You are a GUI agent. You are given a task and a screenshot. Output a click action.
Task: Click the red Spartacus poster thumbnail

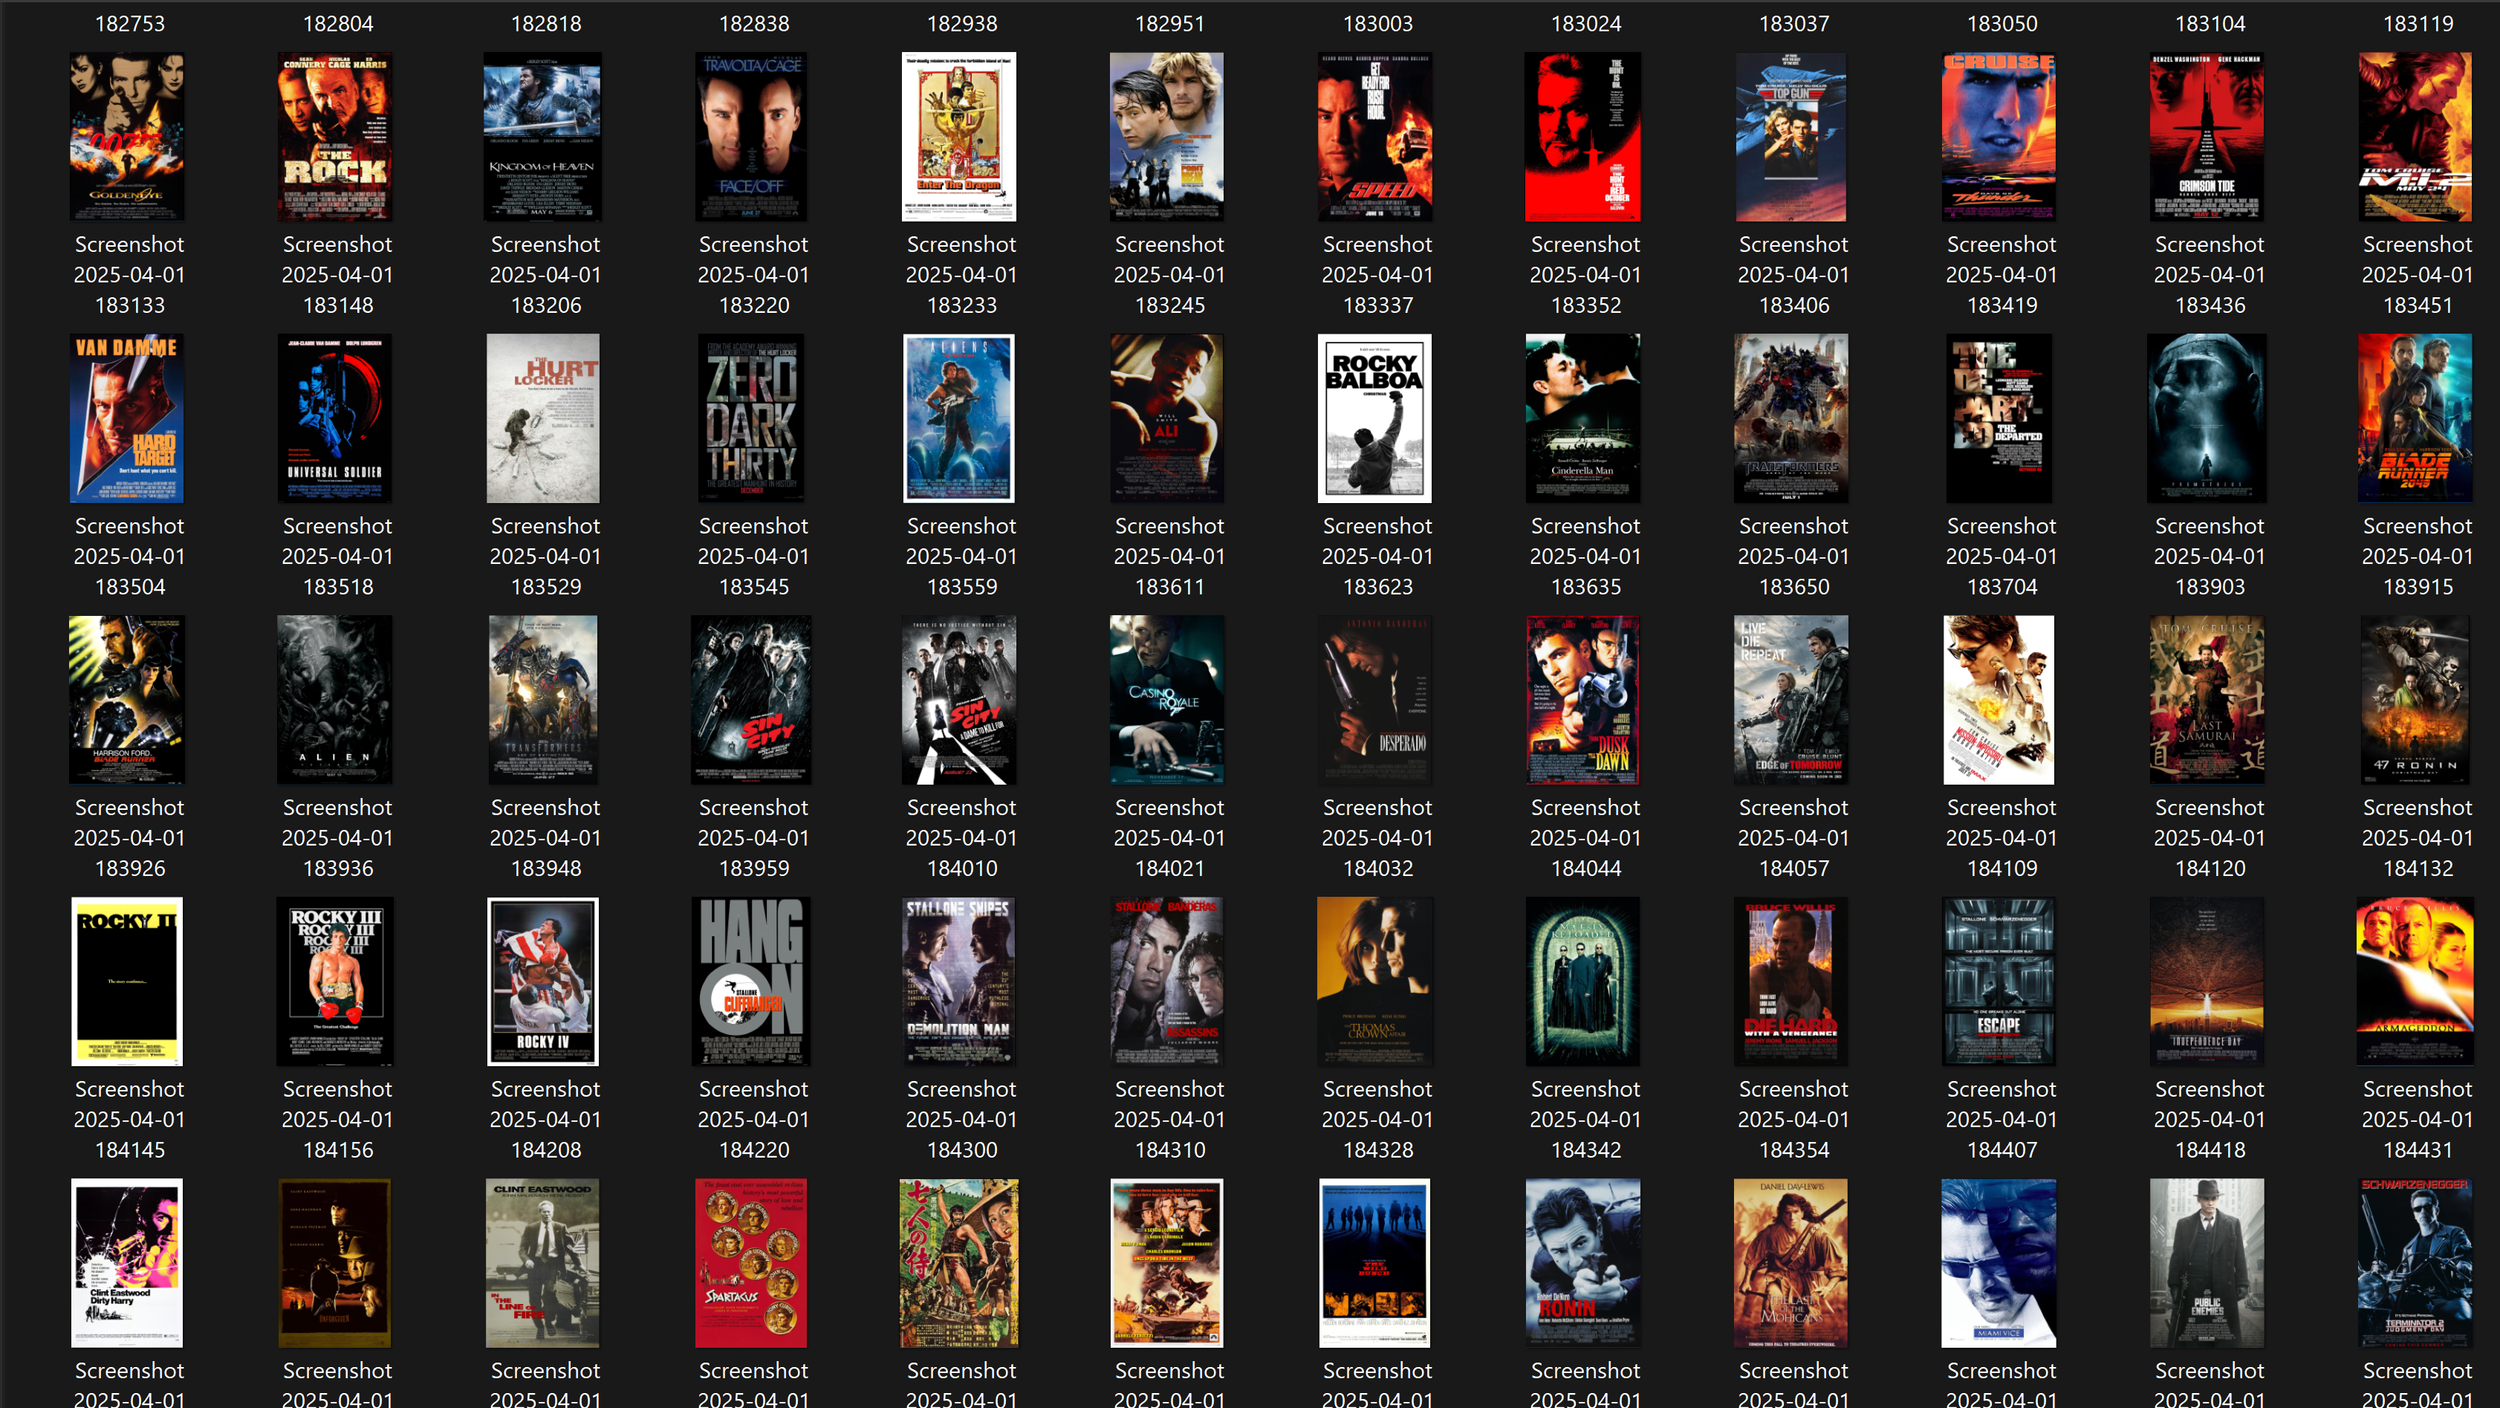point(751,1263)
